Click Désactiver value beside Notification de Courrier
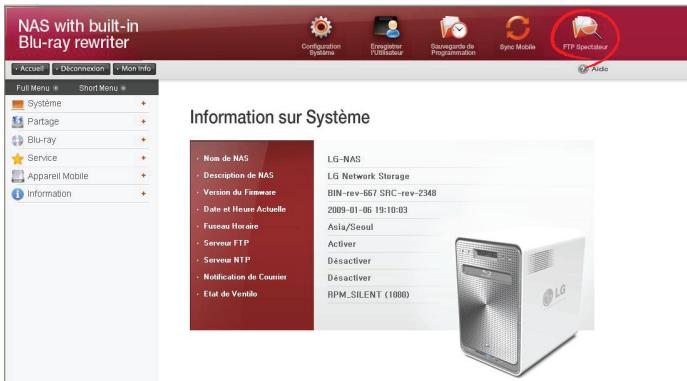 tap(349, 278)
